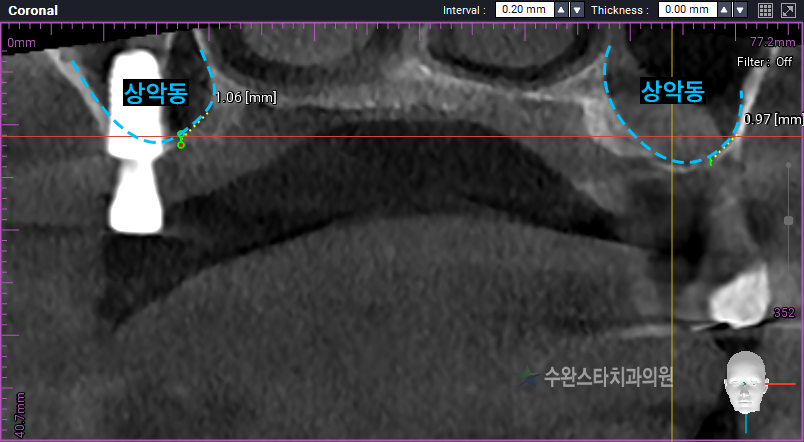Click the vertical slice slider handle
804x442 pixels.
789,220
